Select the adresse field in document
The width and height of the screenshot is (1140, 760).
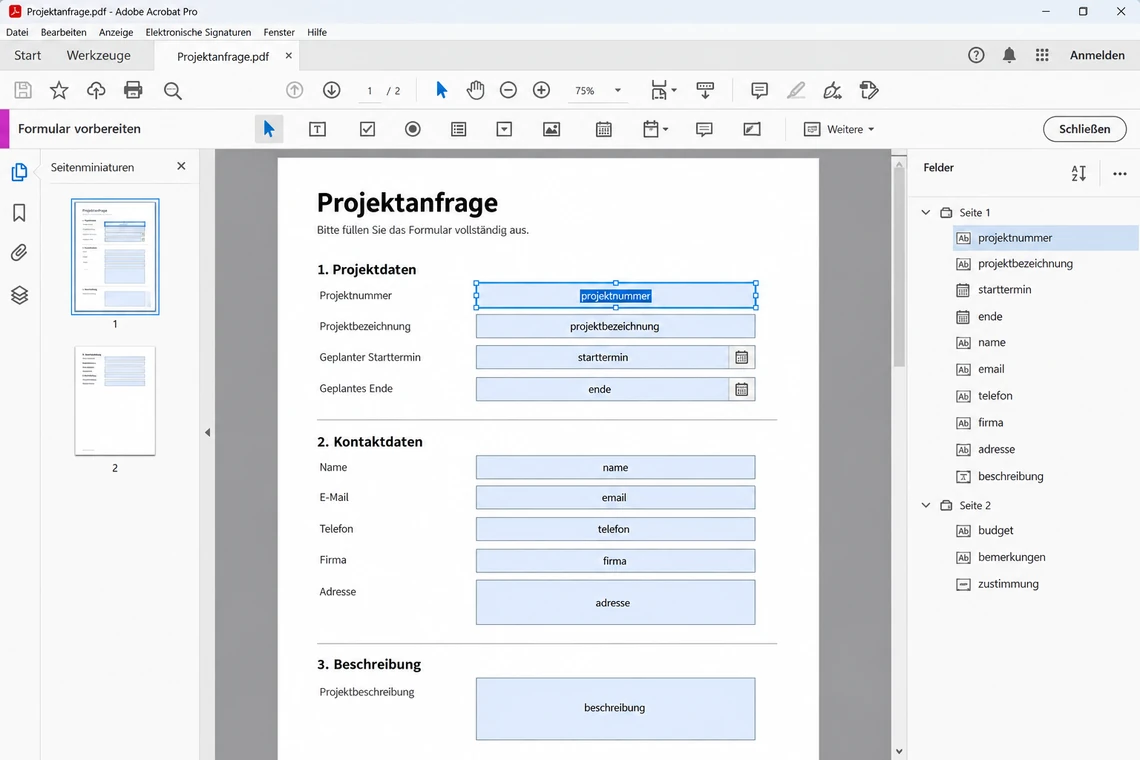pos(615,602)
